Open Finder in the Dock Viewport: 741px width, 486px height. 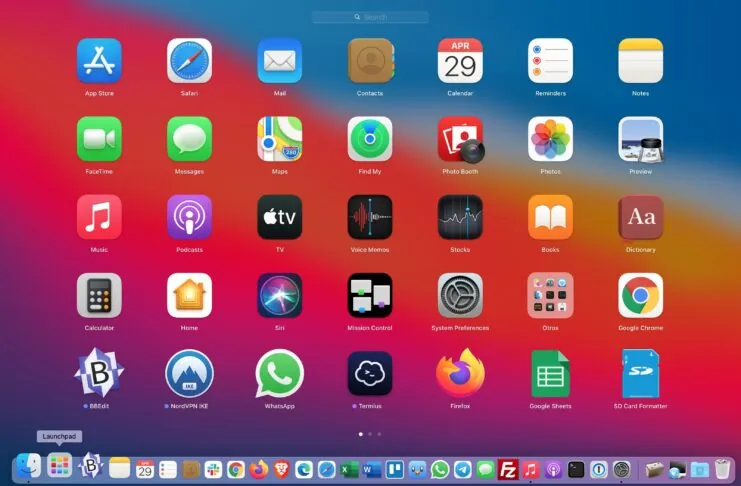tap(29, 466)
